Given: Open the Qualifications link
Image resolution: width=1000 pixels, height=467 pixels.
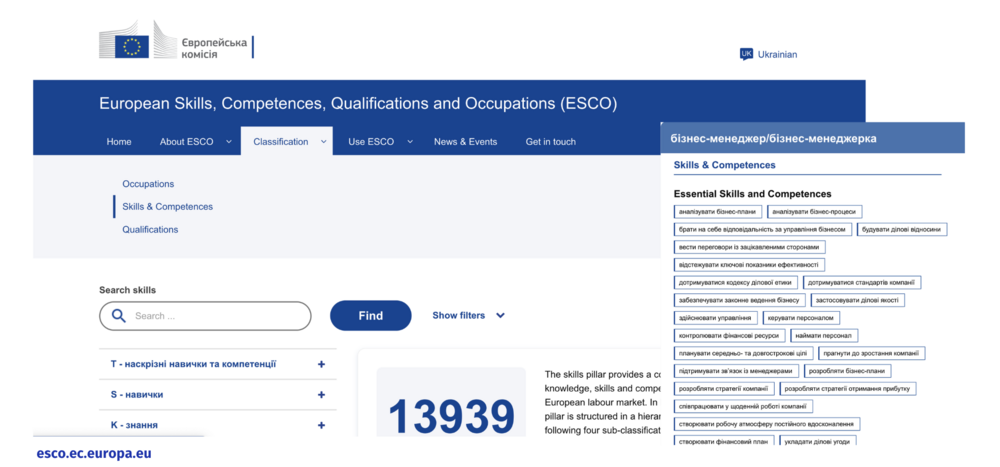Looking at the screenshot, I should click(x=151, y=229).
